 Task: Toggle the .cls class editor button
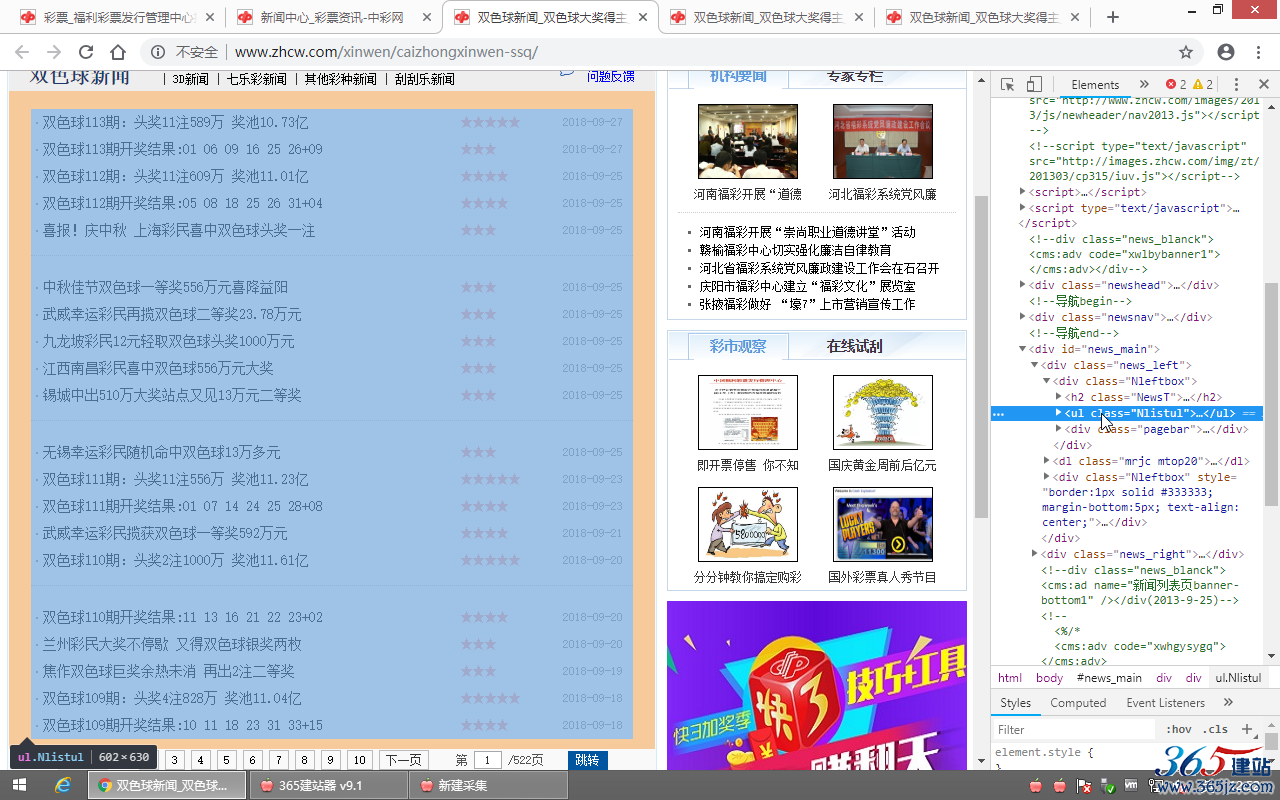tap(1216, 729)
